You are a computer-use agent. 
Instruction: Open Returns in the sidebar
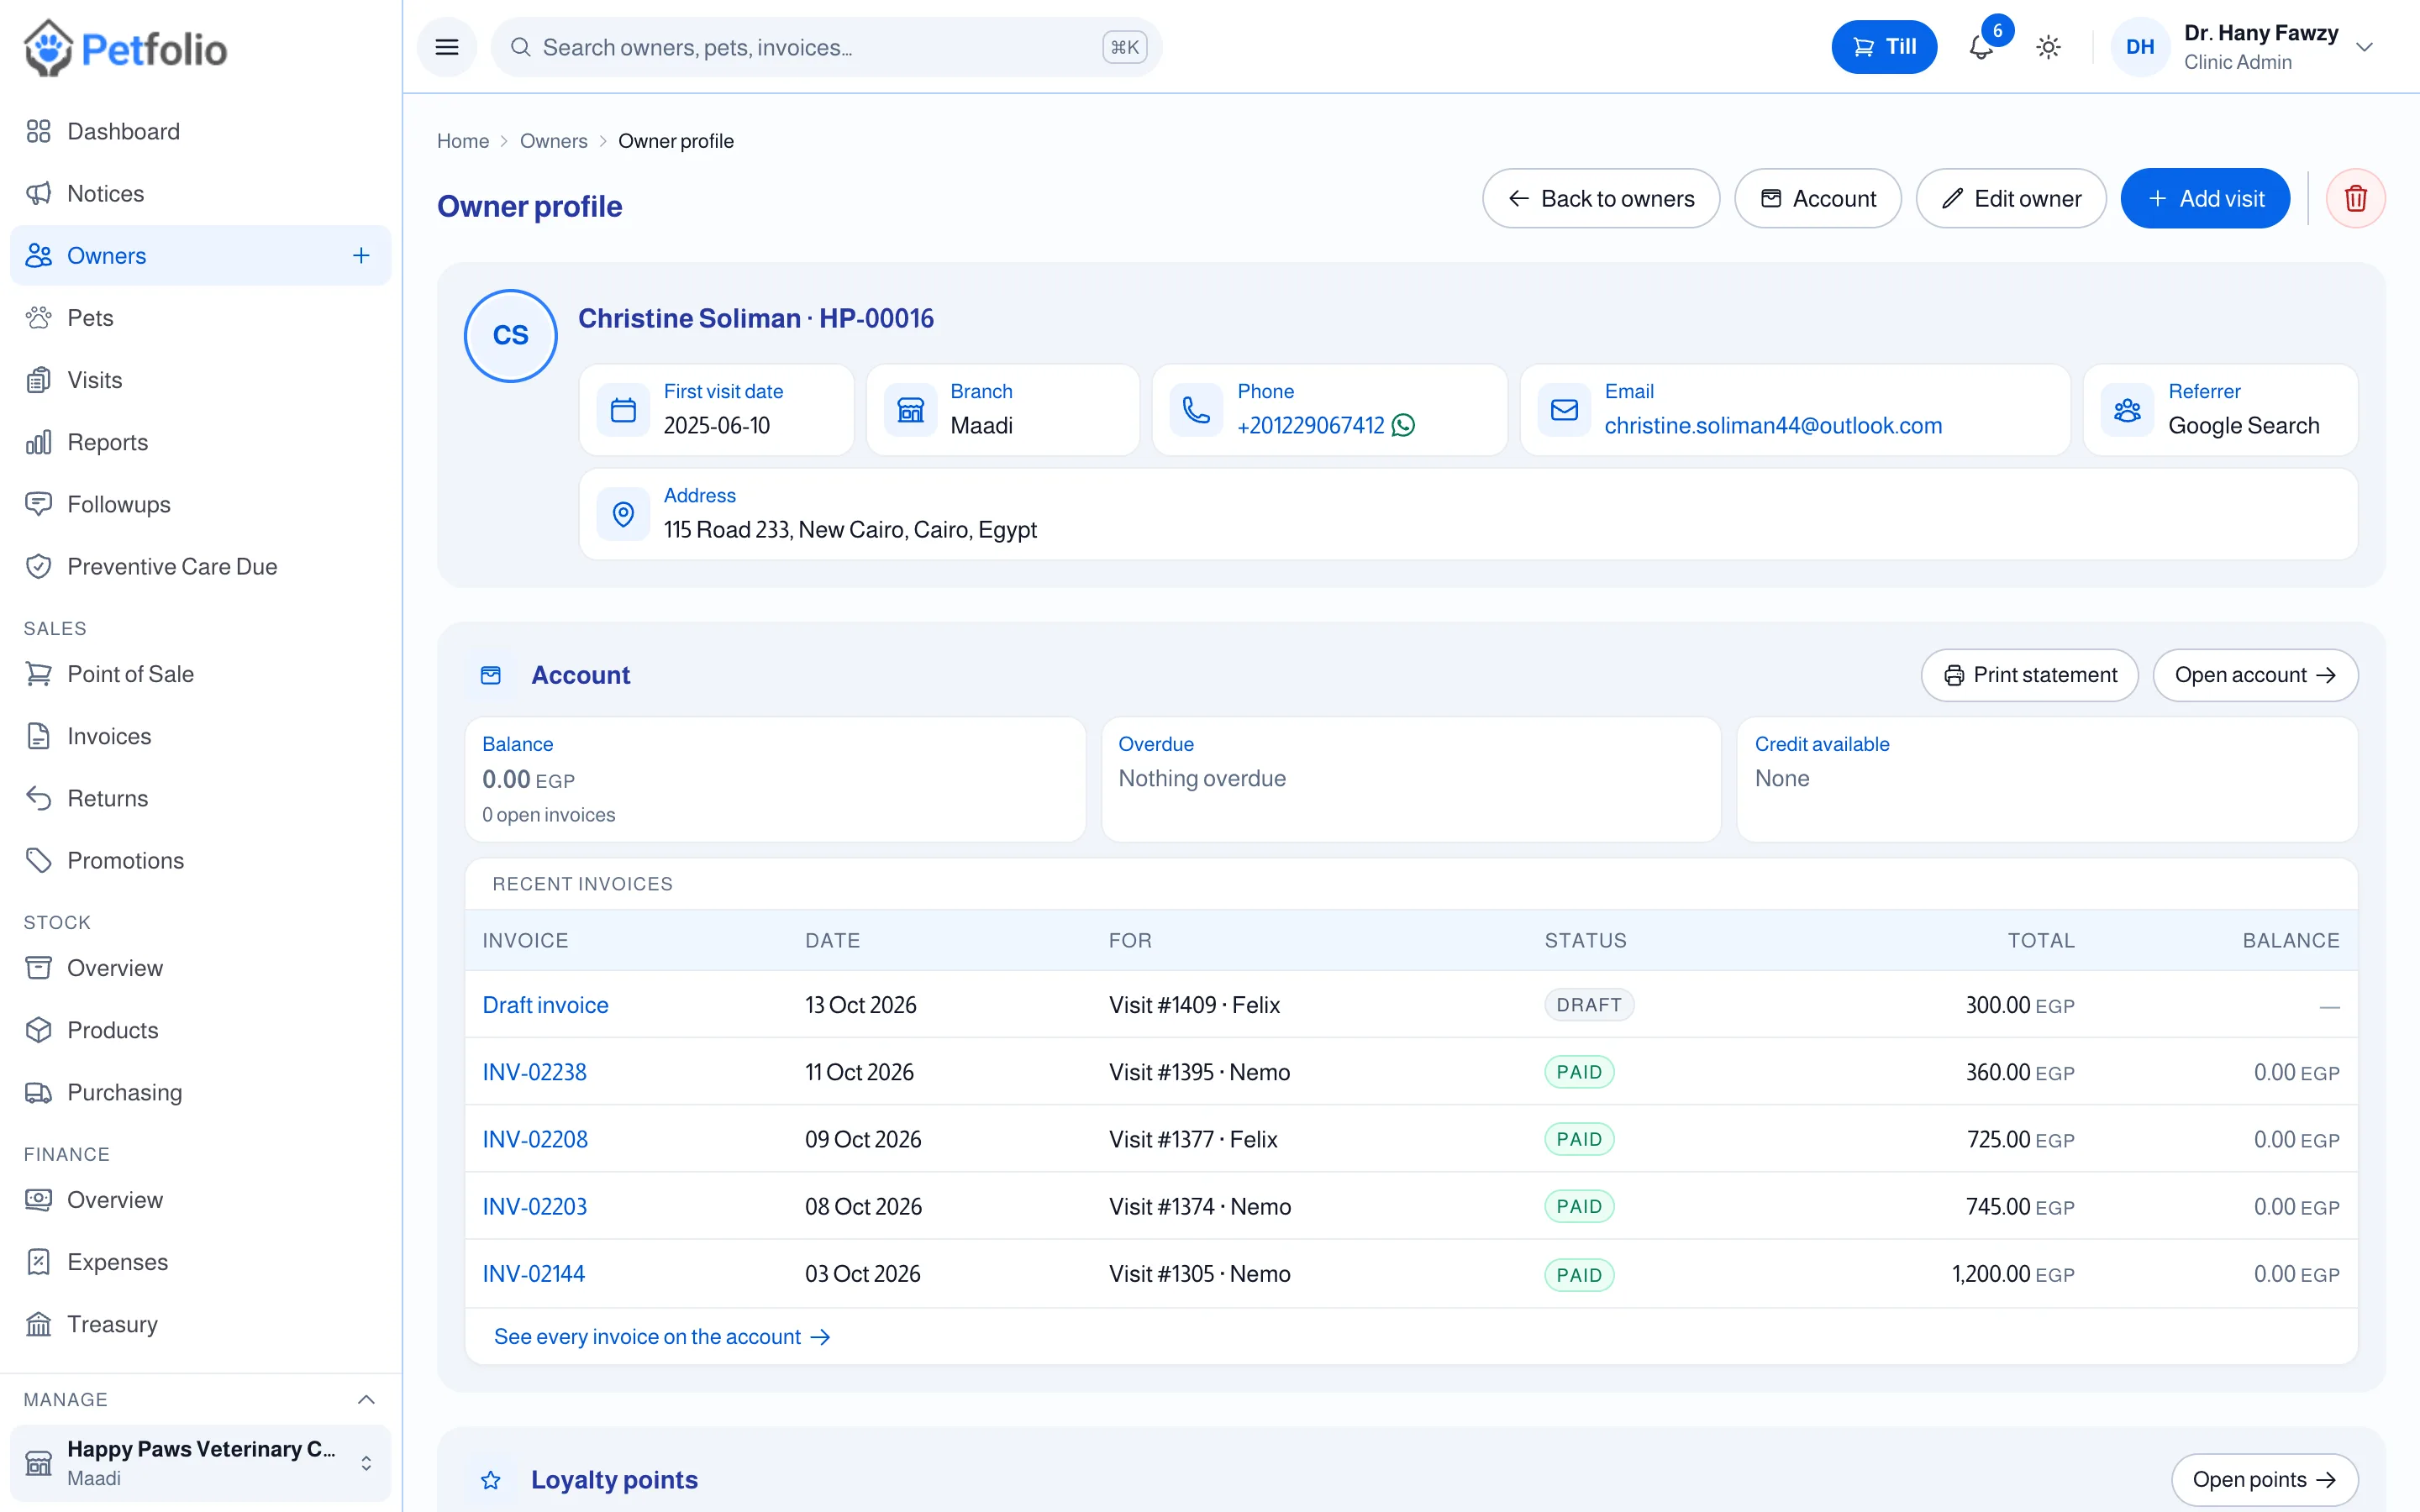coord(200,798)
